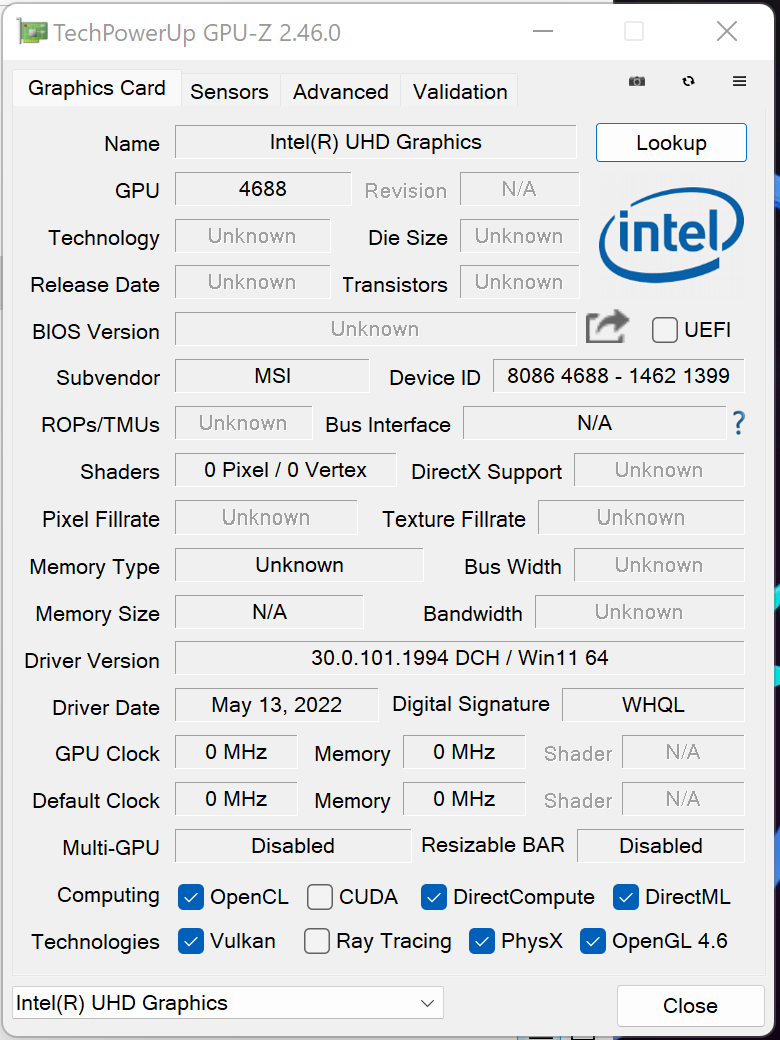Screen dimensions: 780x1040
Task: Click the Technology Unknown field
Action: (253, 235)
